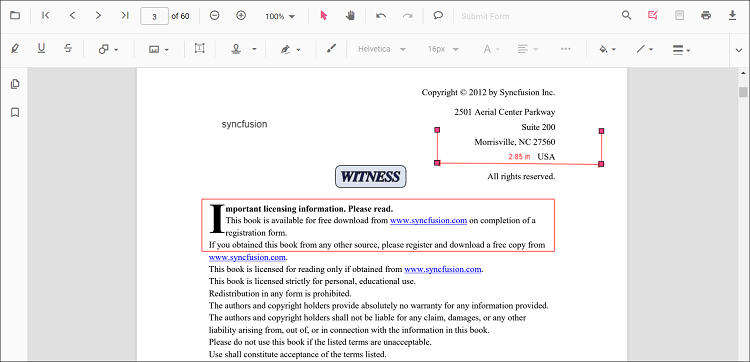
Task: Click the scrollbar up arrow
Action: click(x=743, y=73)
